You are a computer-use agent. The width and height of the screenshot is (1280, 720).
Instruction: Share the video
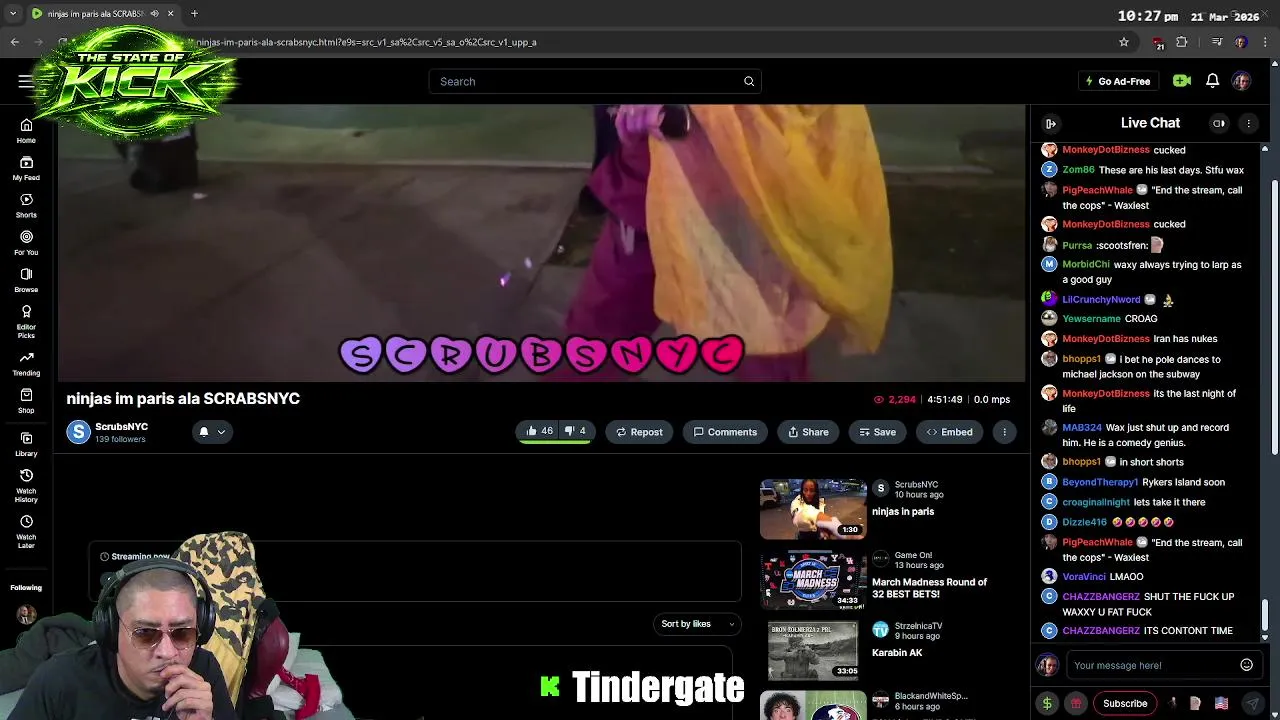[808, 432]
